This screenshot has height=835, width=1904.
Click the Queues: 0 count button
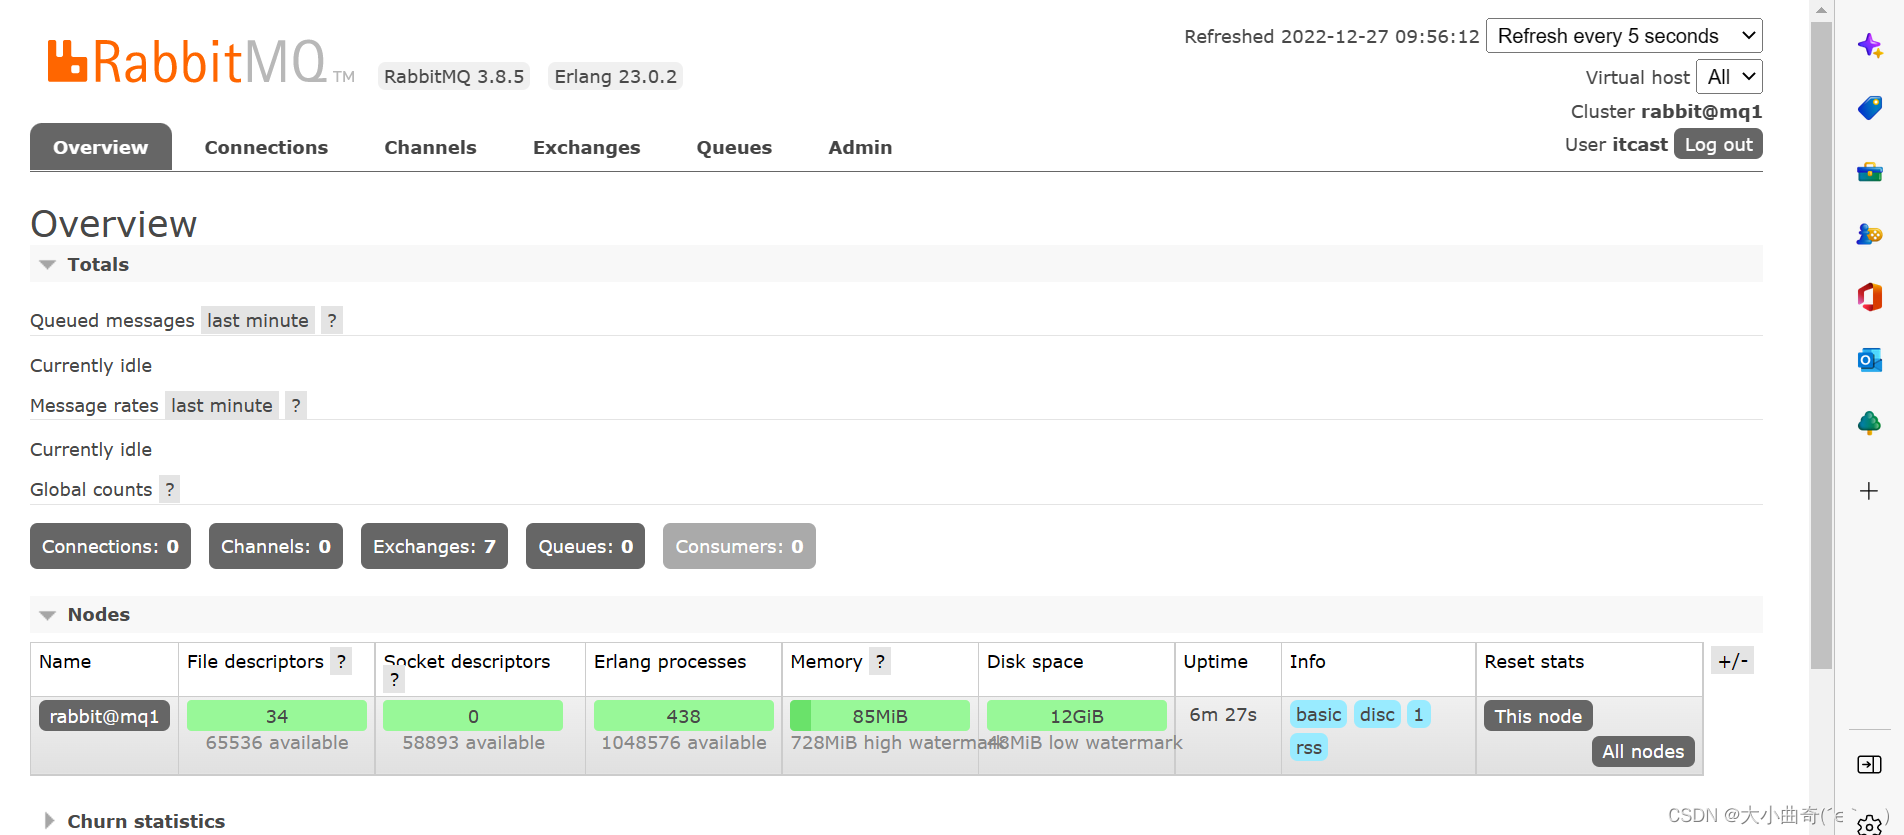[x=585, y=546]
